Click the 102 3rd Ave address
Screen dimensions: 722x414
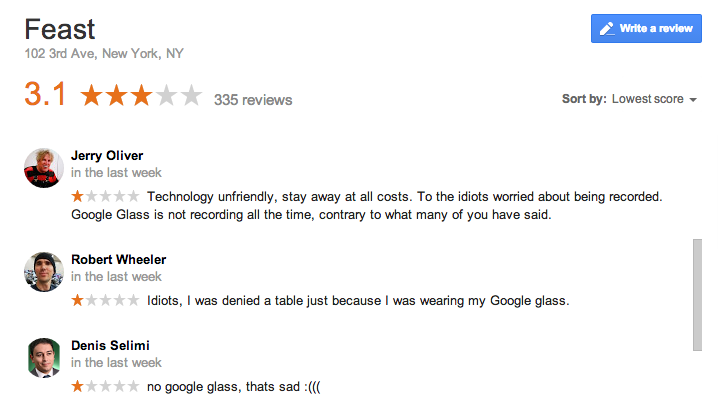point(104,54)
